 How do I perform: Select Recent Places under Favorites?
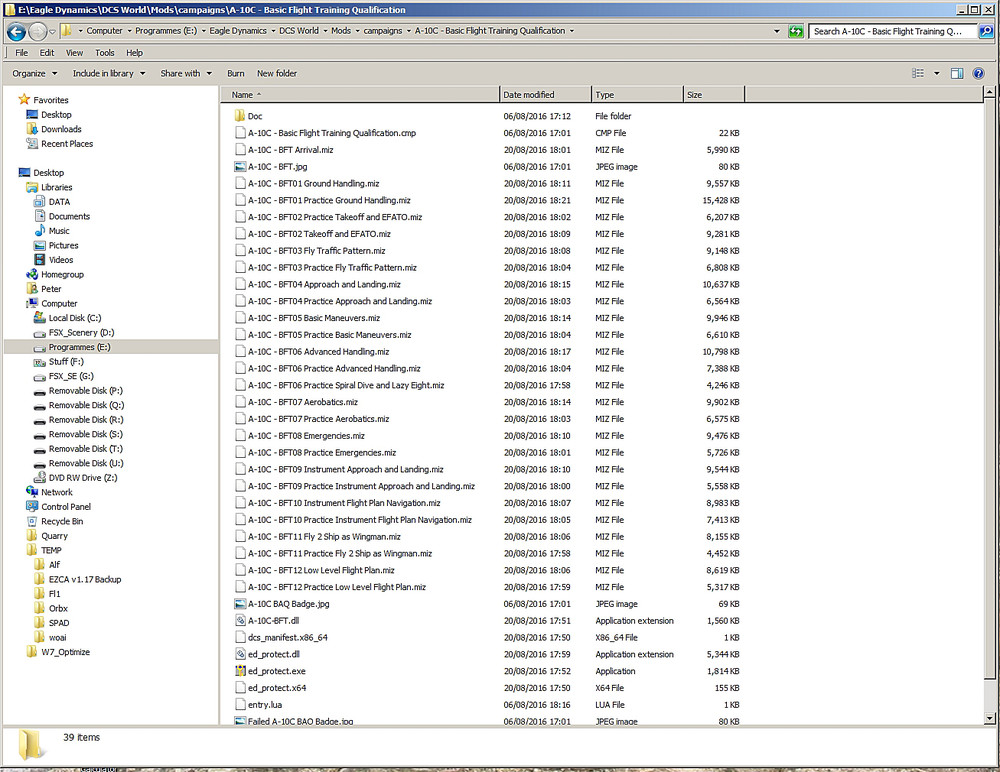[67, 144]
